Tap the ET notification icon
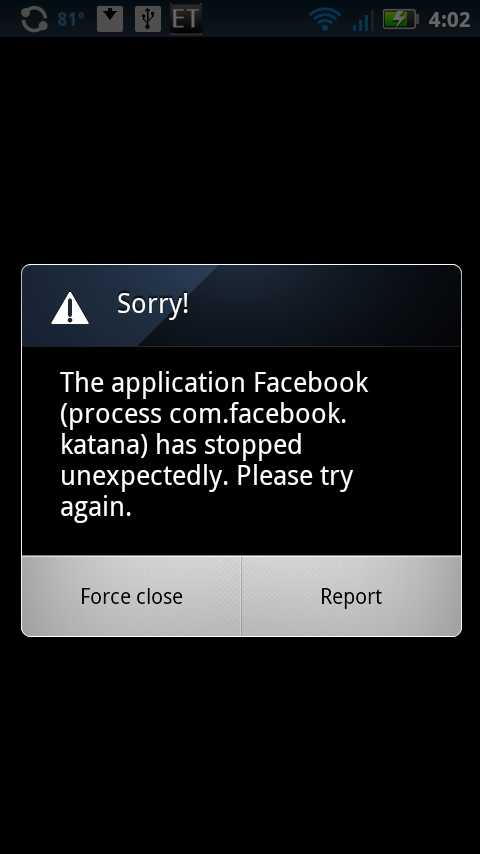 pyautogui.click(x=186, y=19)
